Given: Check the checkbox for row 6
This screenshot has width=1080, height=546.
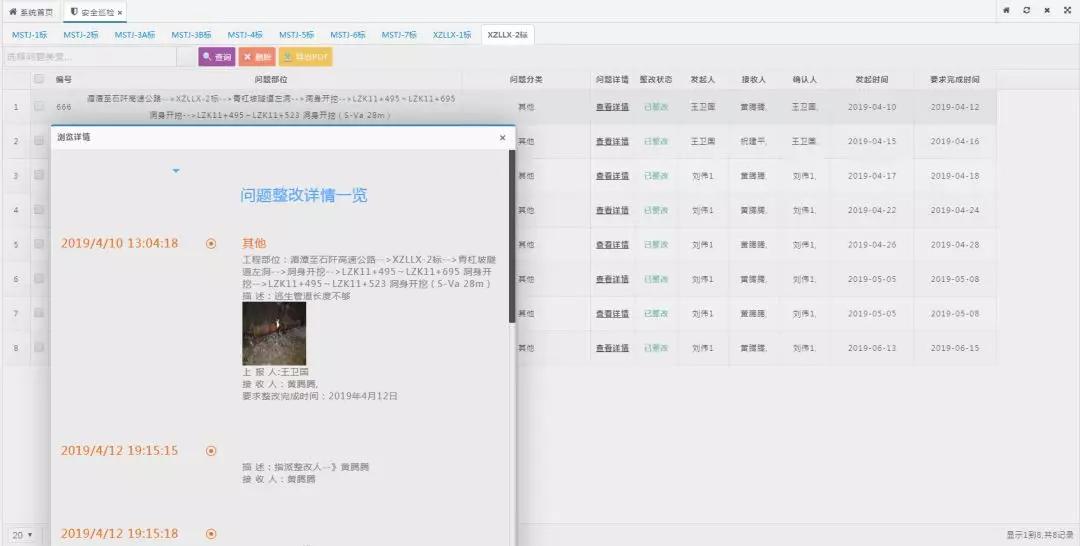Looking at the screenshot, I should pyautogui.click(x=39, y=278).
